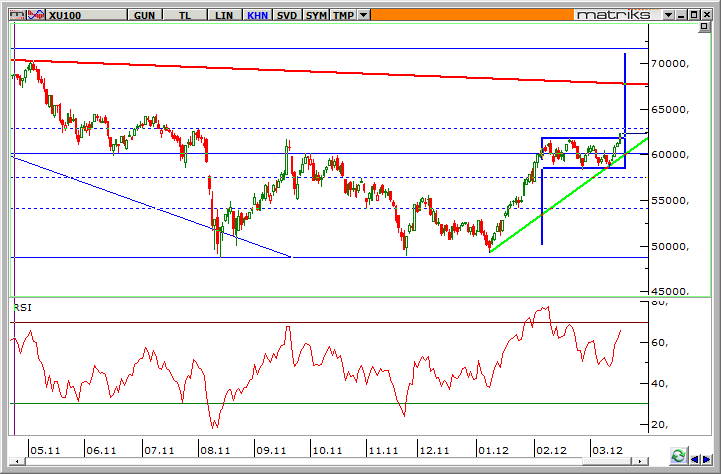
Task: Click the green refresh icon
Action: coord(678,456)
